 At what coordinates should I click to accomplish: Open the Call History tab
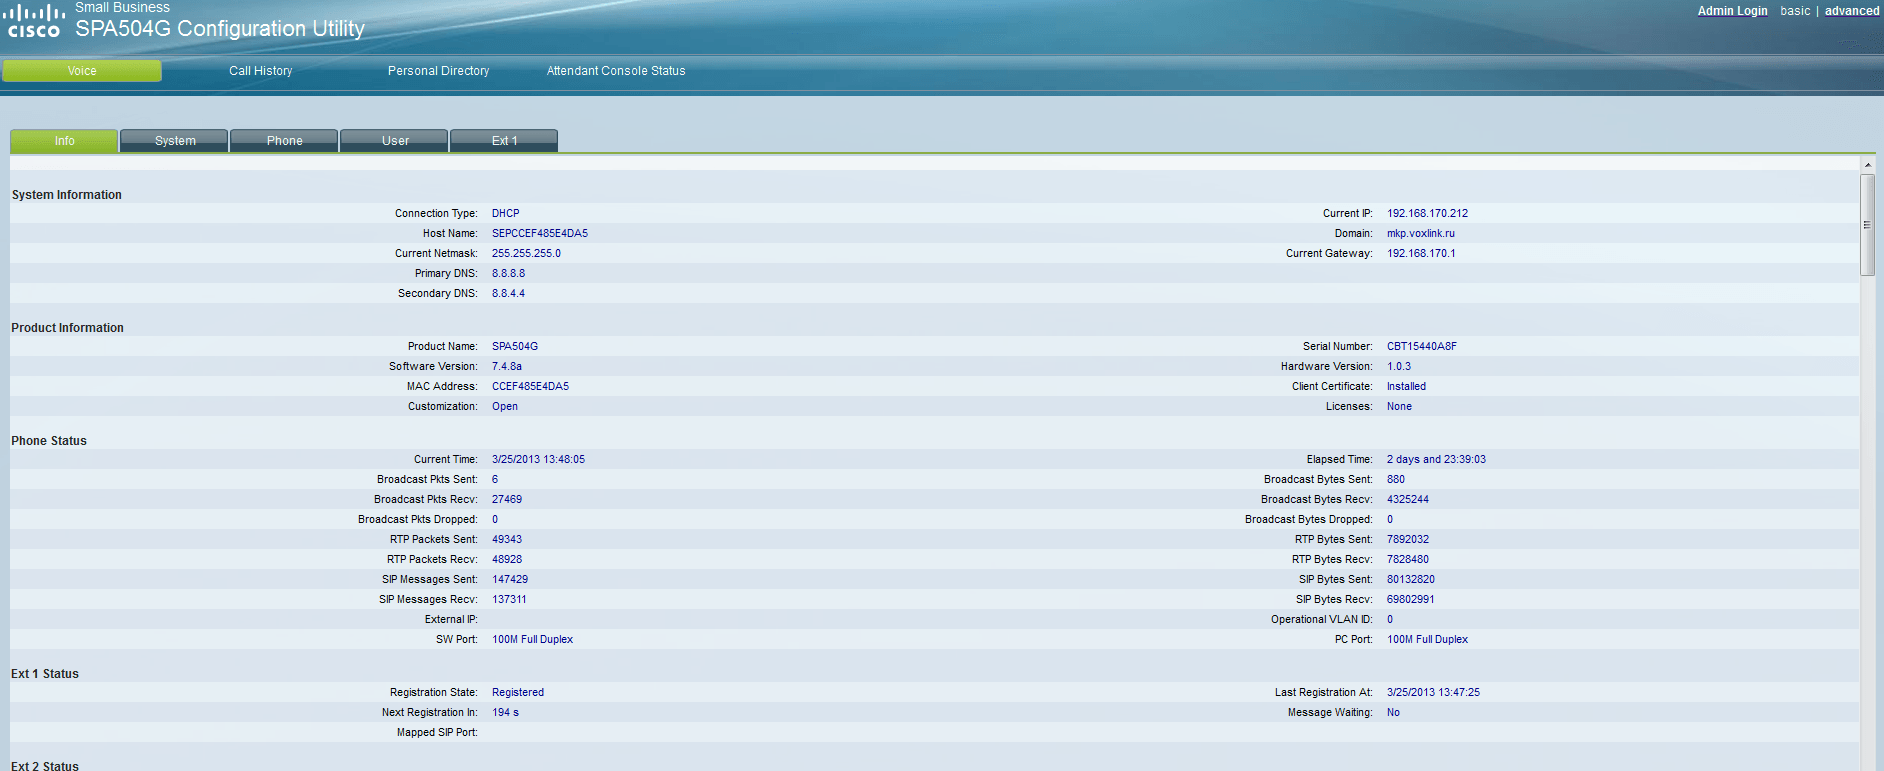pyautogui.click(x=260, y=71)
